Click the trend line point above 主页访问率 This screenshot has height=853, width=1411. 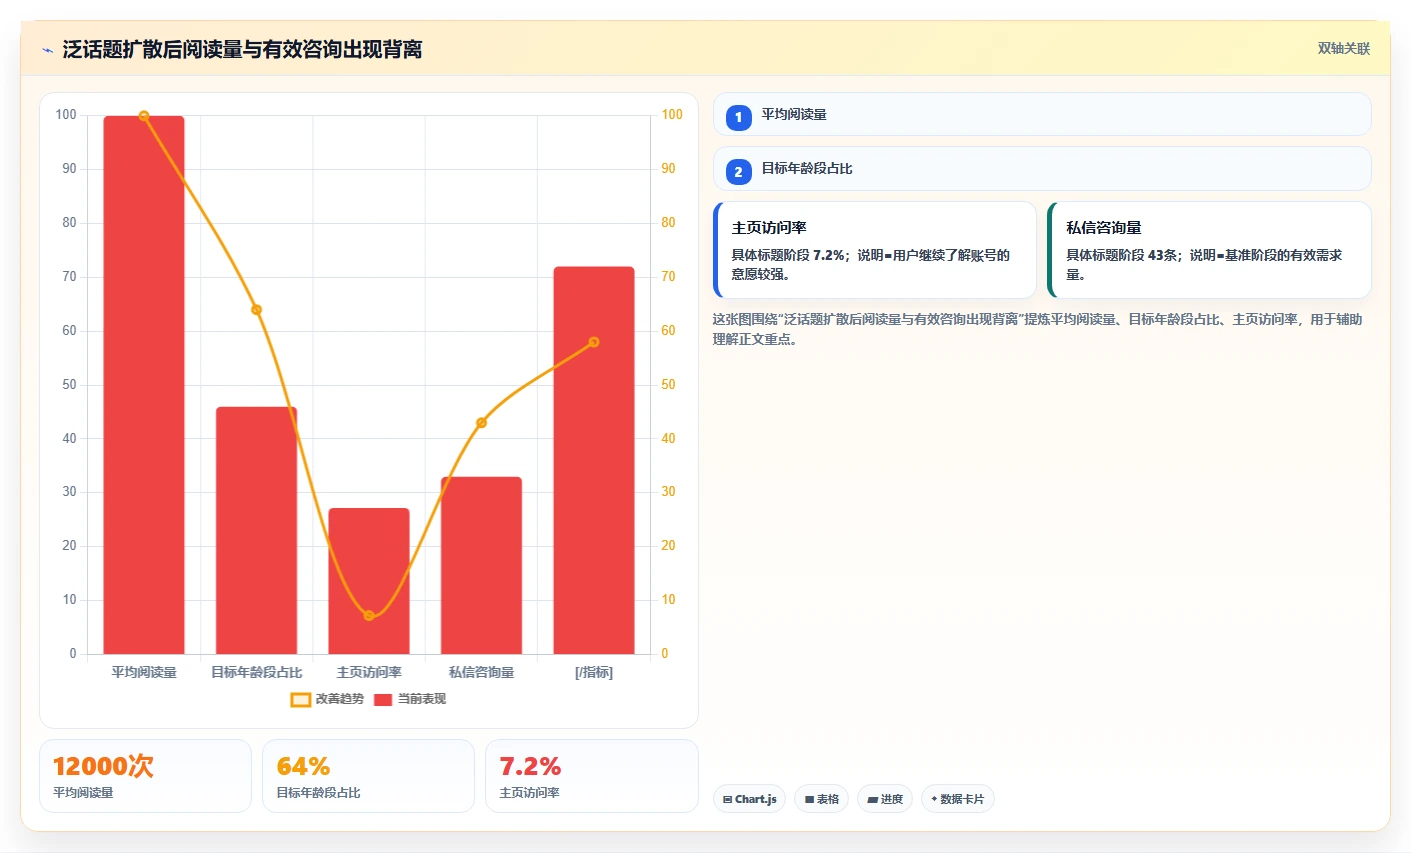pos(369,616)
